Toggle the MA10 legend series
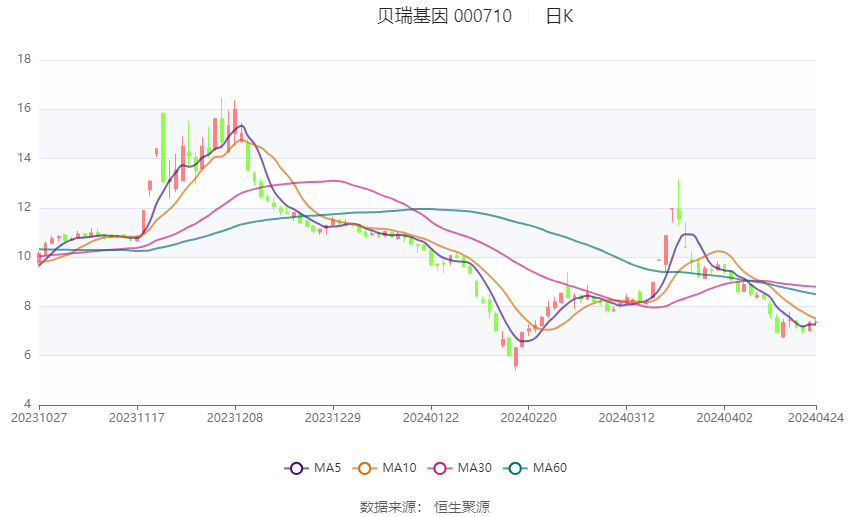The width and height of the screenshot is (850, 517). pyautogui.click(x=384, y=468)
